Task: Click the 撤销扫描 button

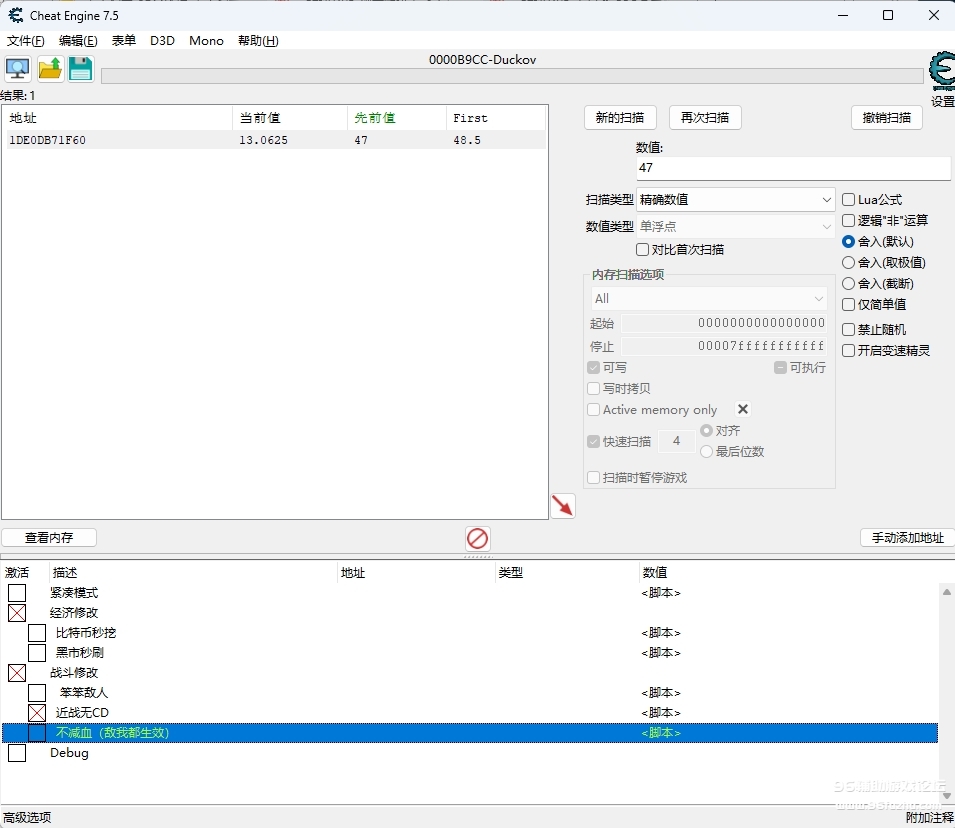Action: pos(887,118)
